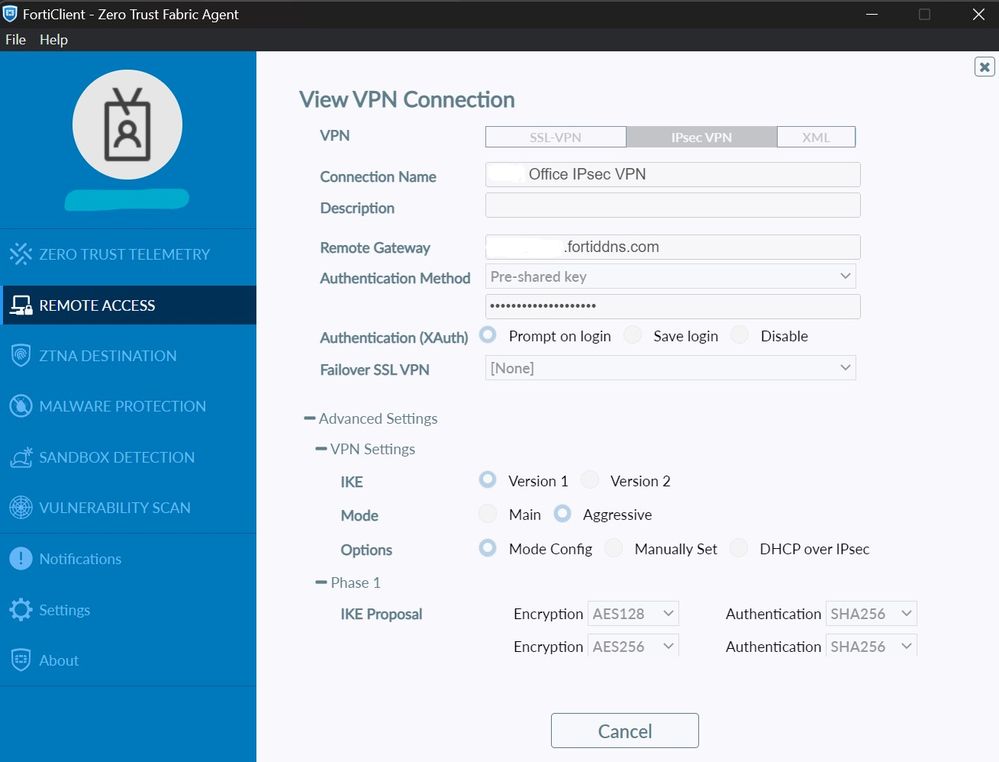
Task: Click the Settings gear icon
Action: 20,610
